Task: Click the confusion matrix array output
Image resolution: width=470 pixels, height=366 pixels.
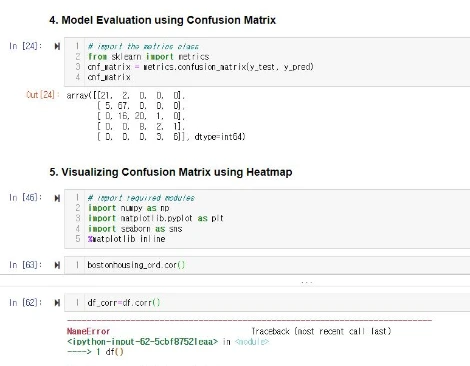Action: click(x=156, y=116)
